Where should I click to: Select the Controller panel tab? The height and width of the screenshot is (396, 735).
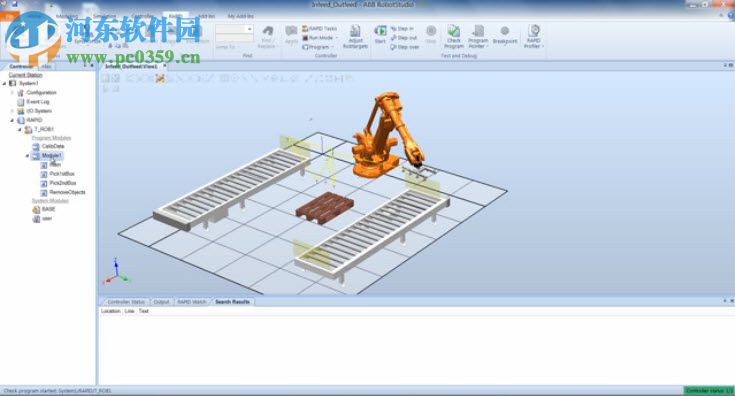pyautogui.click(x=21, y=66)
